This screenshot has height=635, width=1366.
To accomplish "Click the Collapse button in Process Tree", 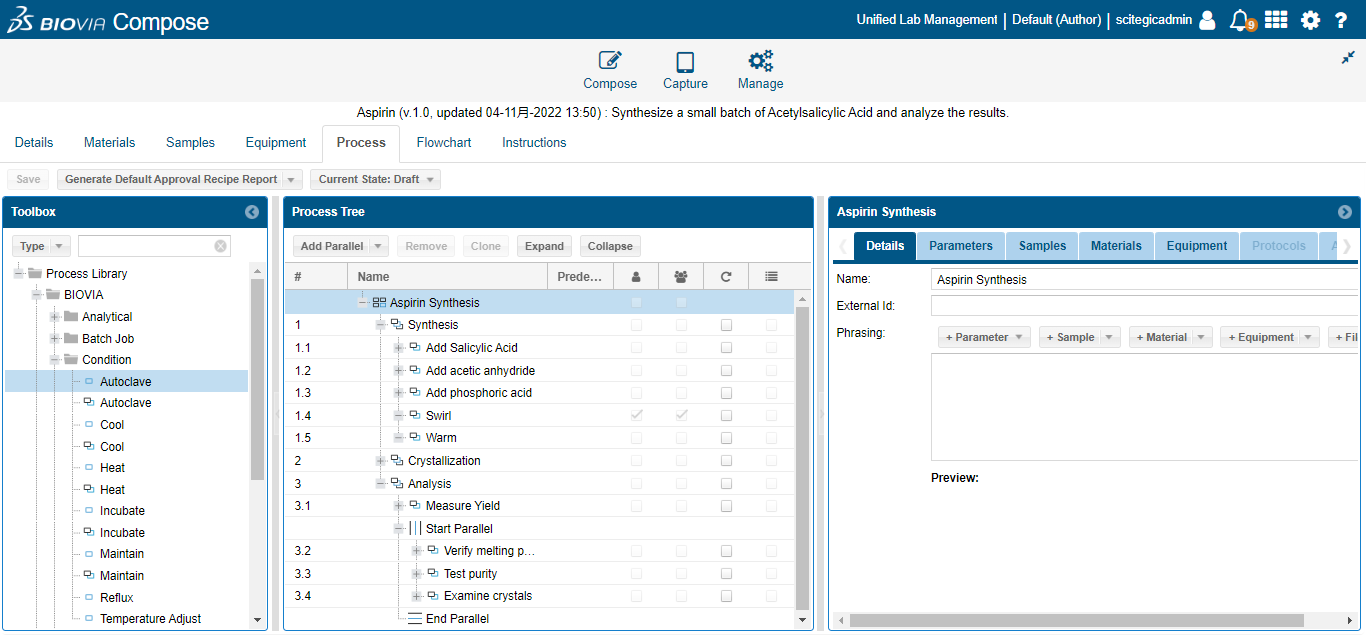I will (610, 246).
